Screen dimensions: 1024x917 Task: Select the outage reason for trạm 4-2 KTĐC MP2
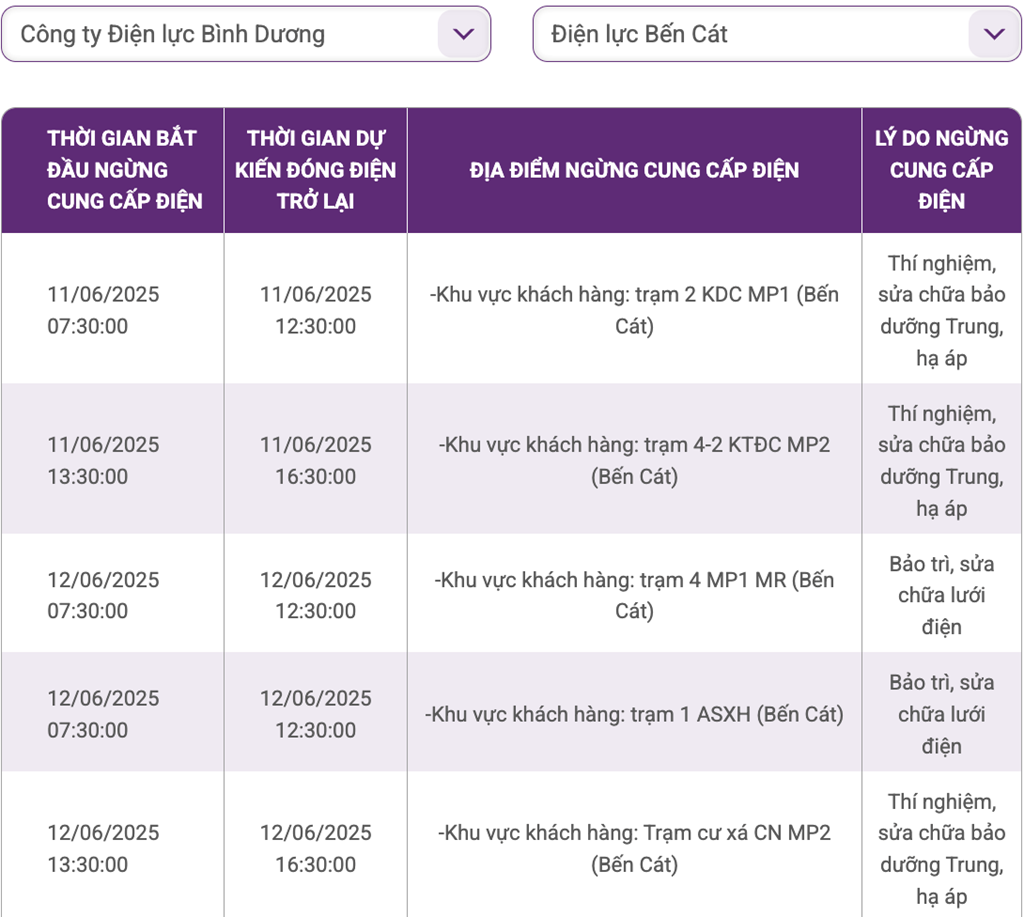click(941, 460)
